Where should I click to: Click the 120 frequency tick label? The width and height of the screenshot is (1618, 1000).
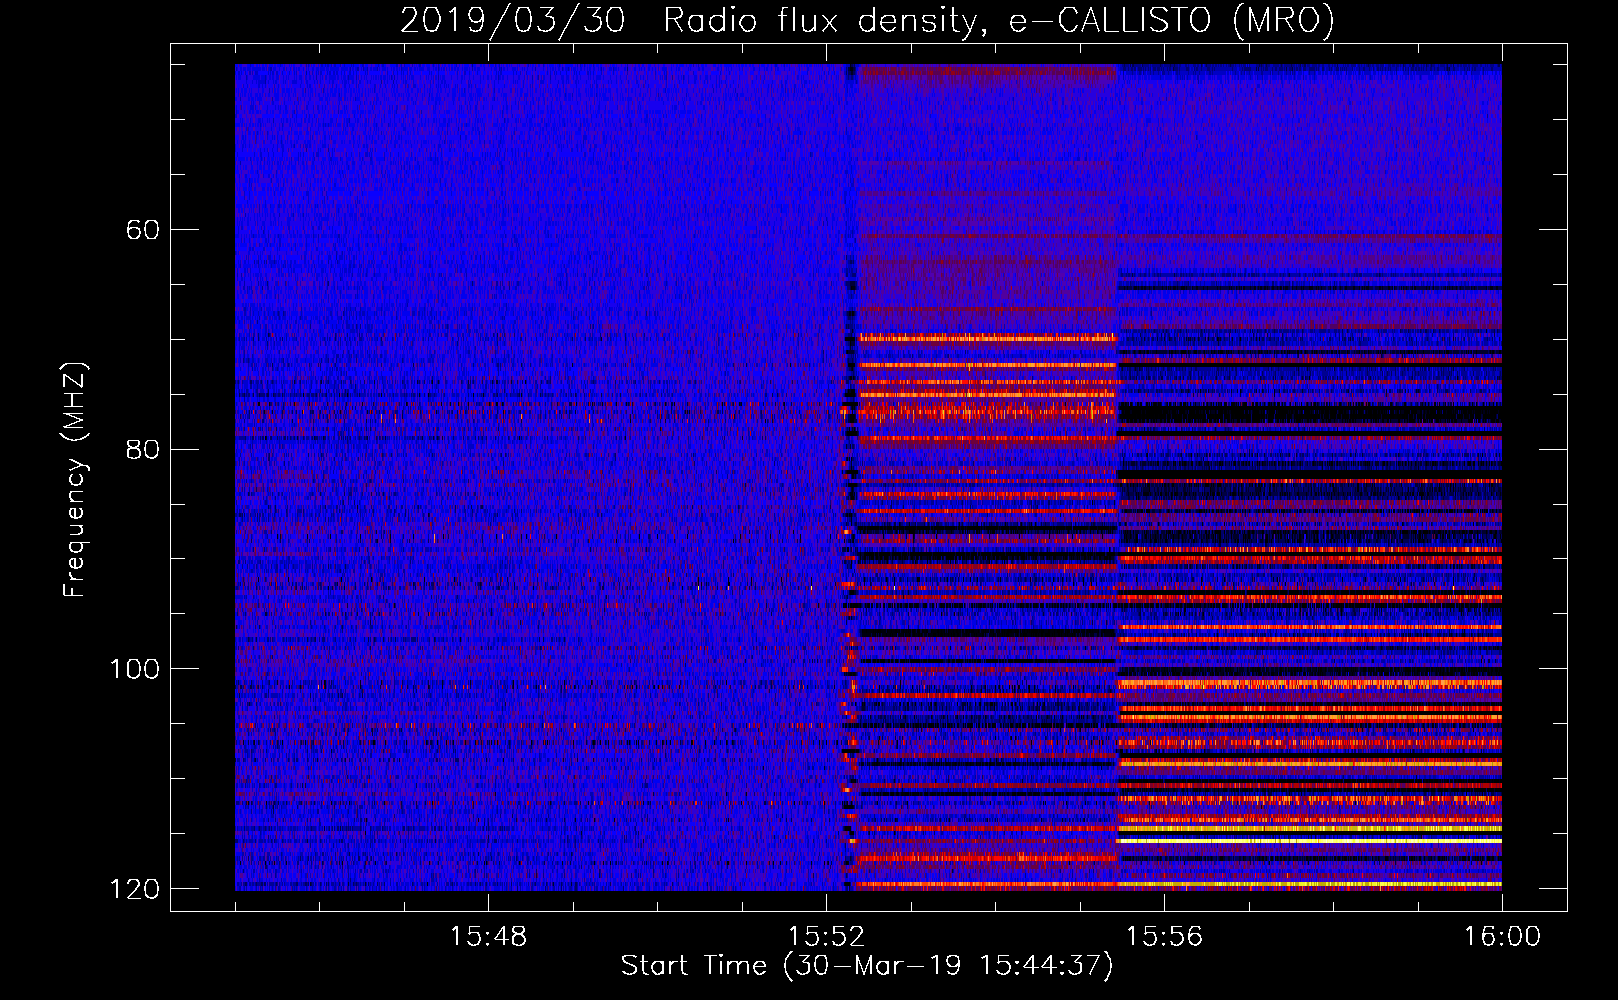point(134,888)
